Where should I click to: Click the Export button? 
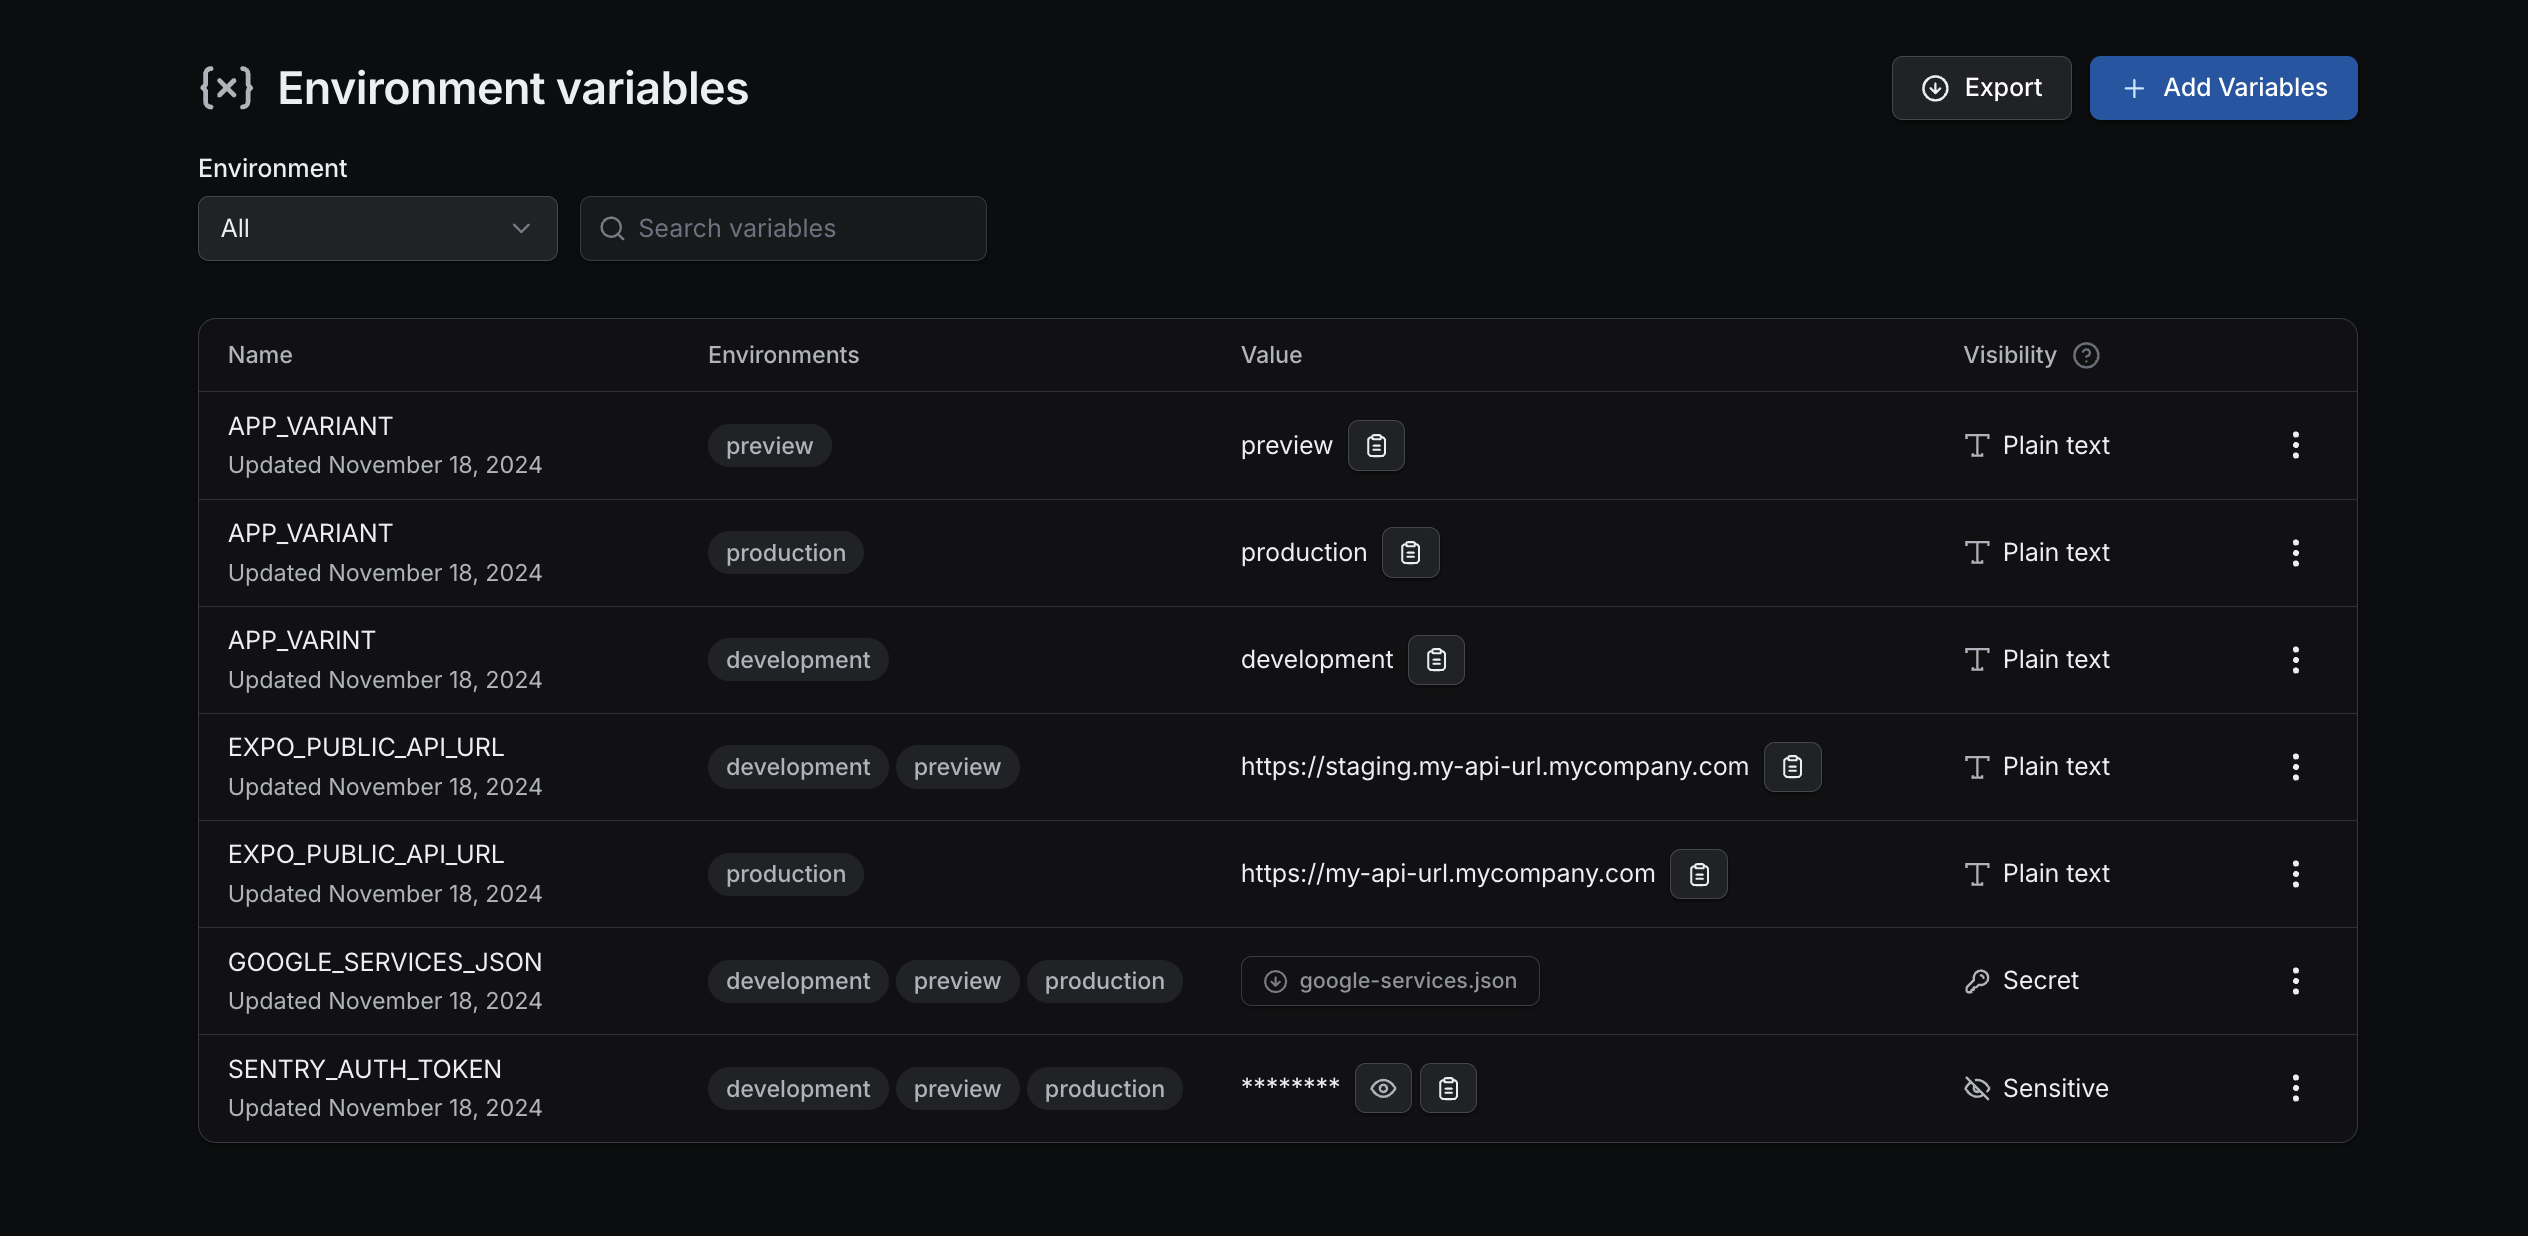click(1980, 87)
